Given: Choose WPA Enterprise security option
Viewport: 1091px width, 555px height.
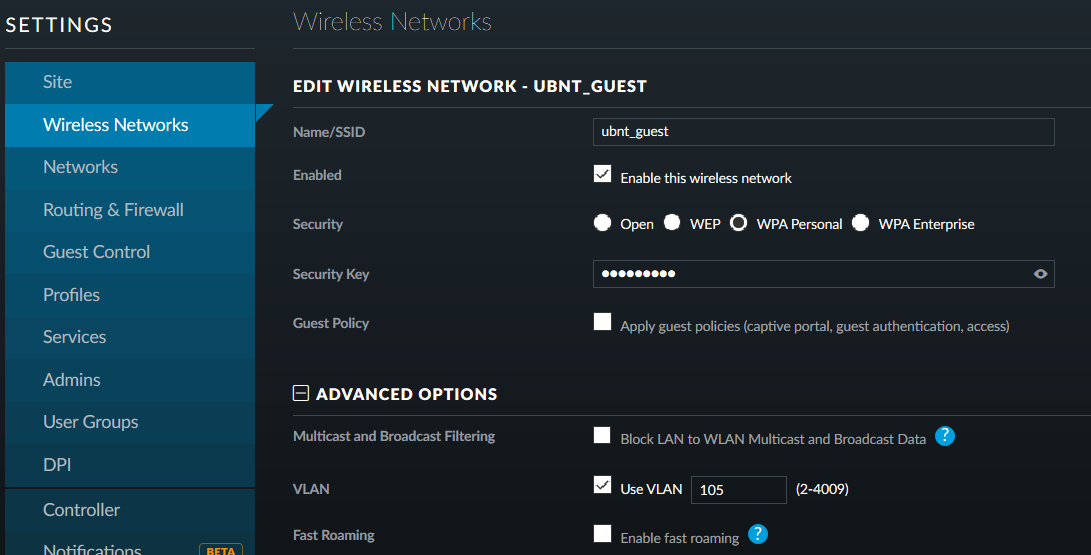Looking at the screenshot, I should point(861,223).
